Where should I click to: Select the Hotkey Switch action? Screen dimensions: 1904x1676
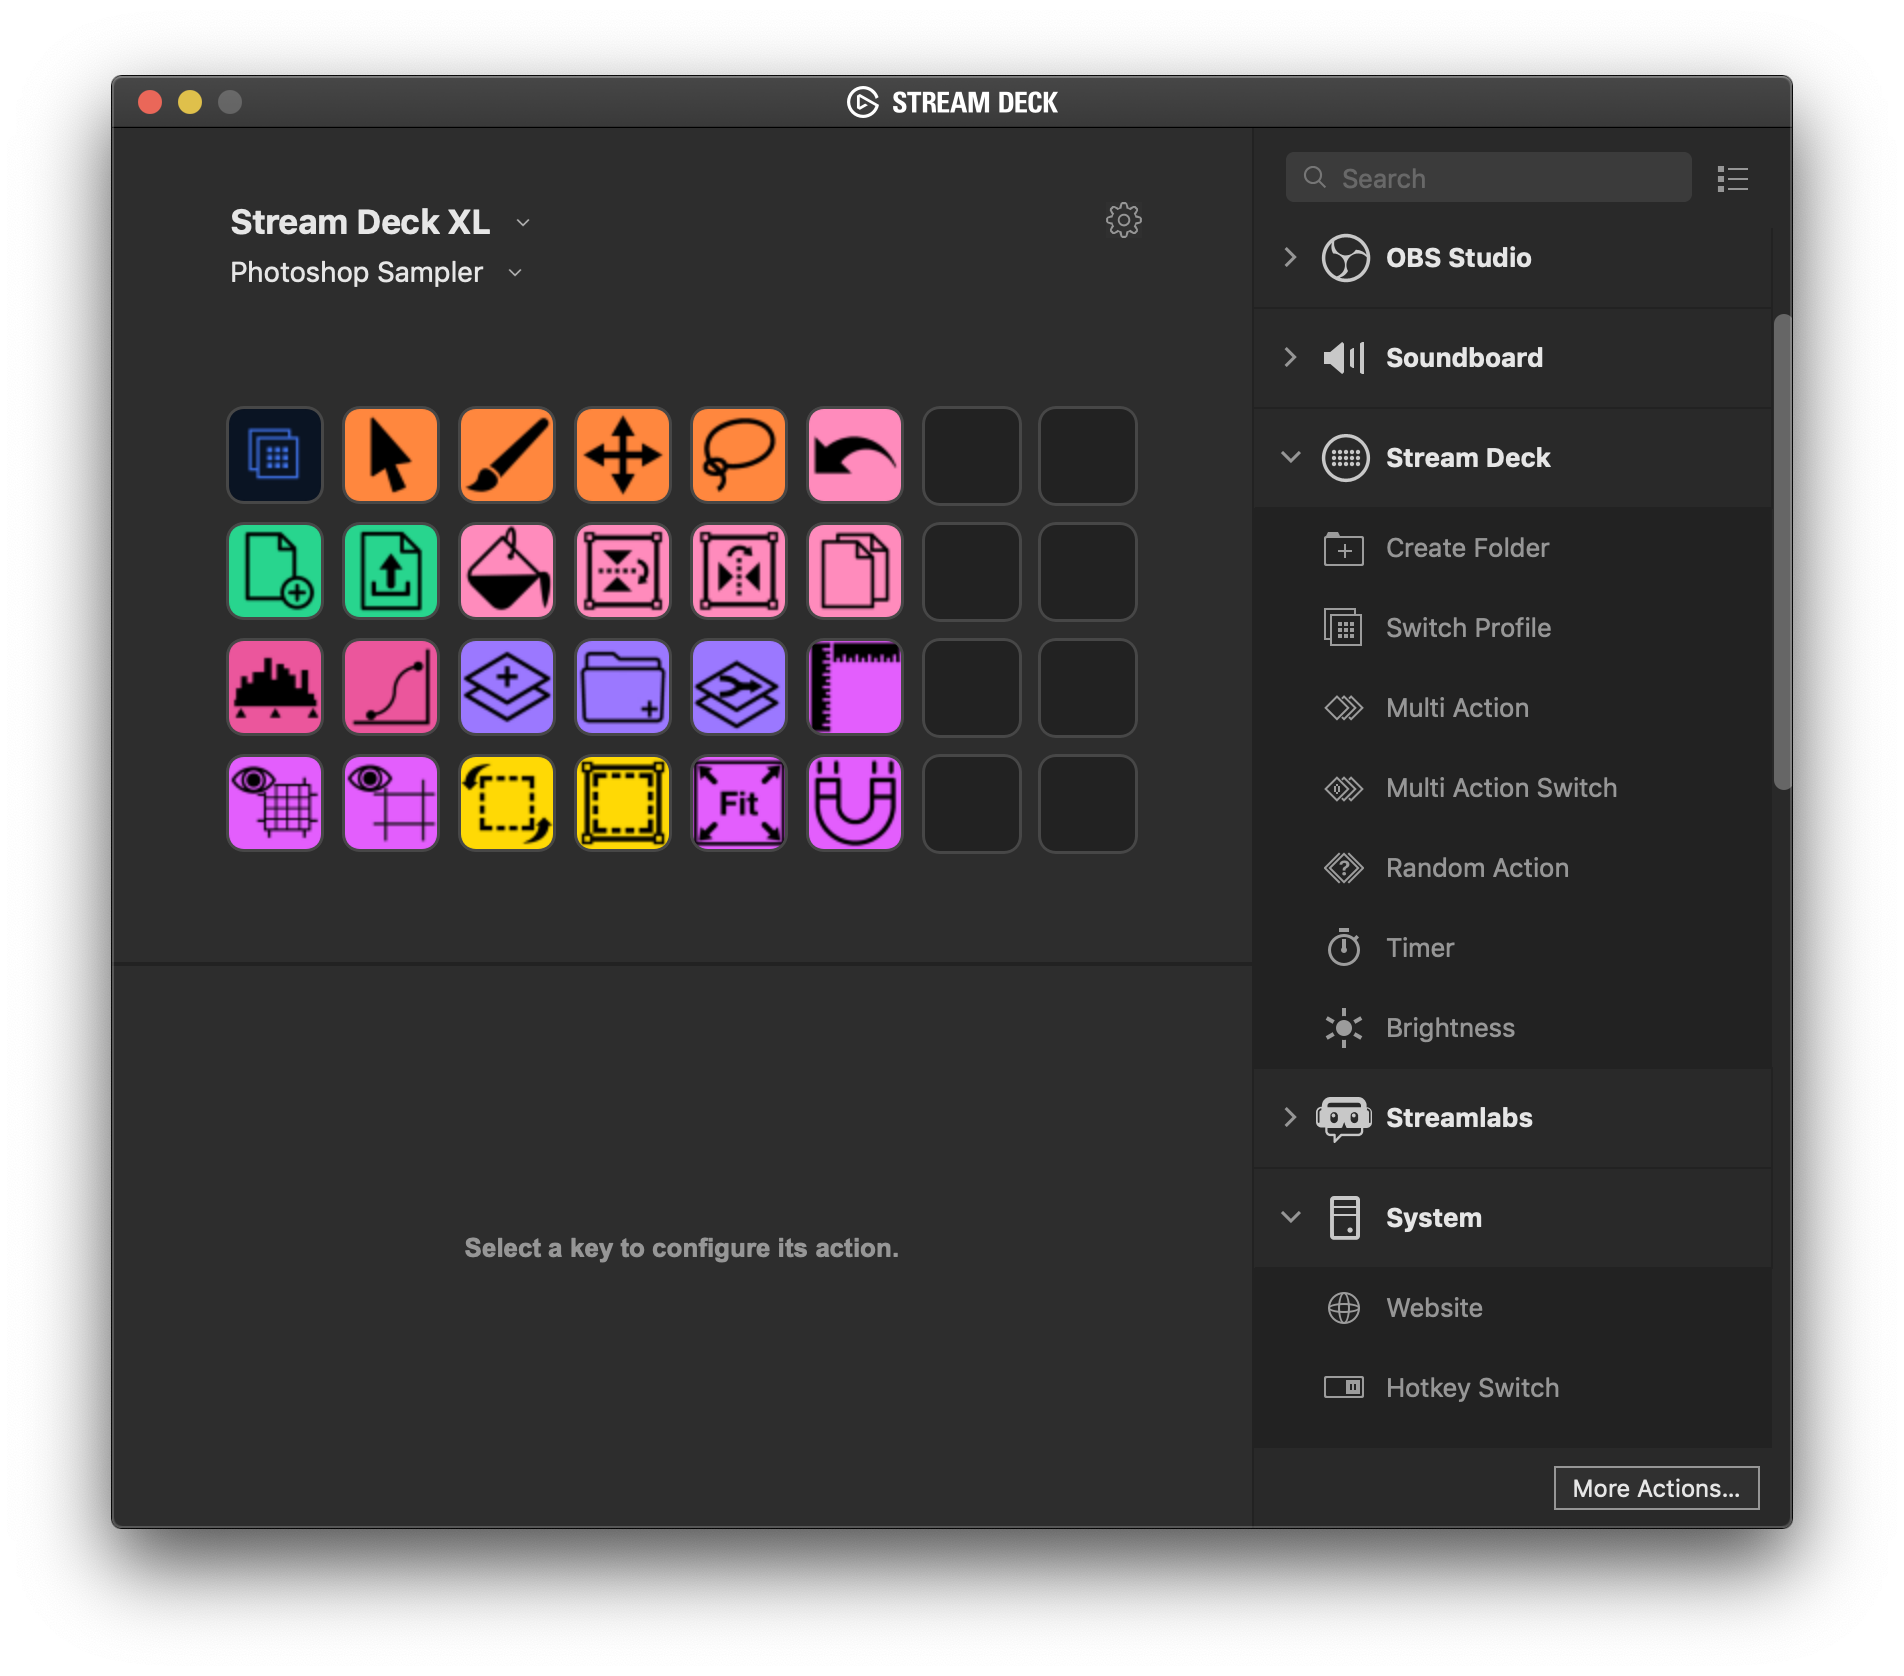click(1512, 1388)
